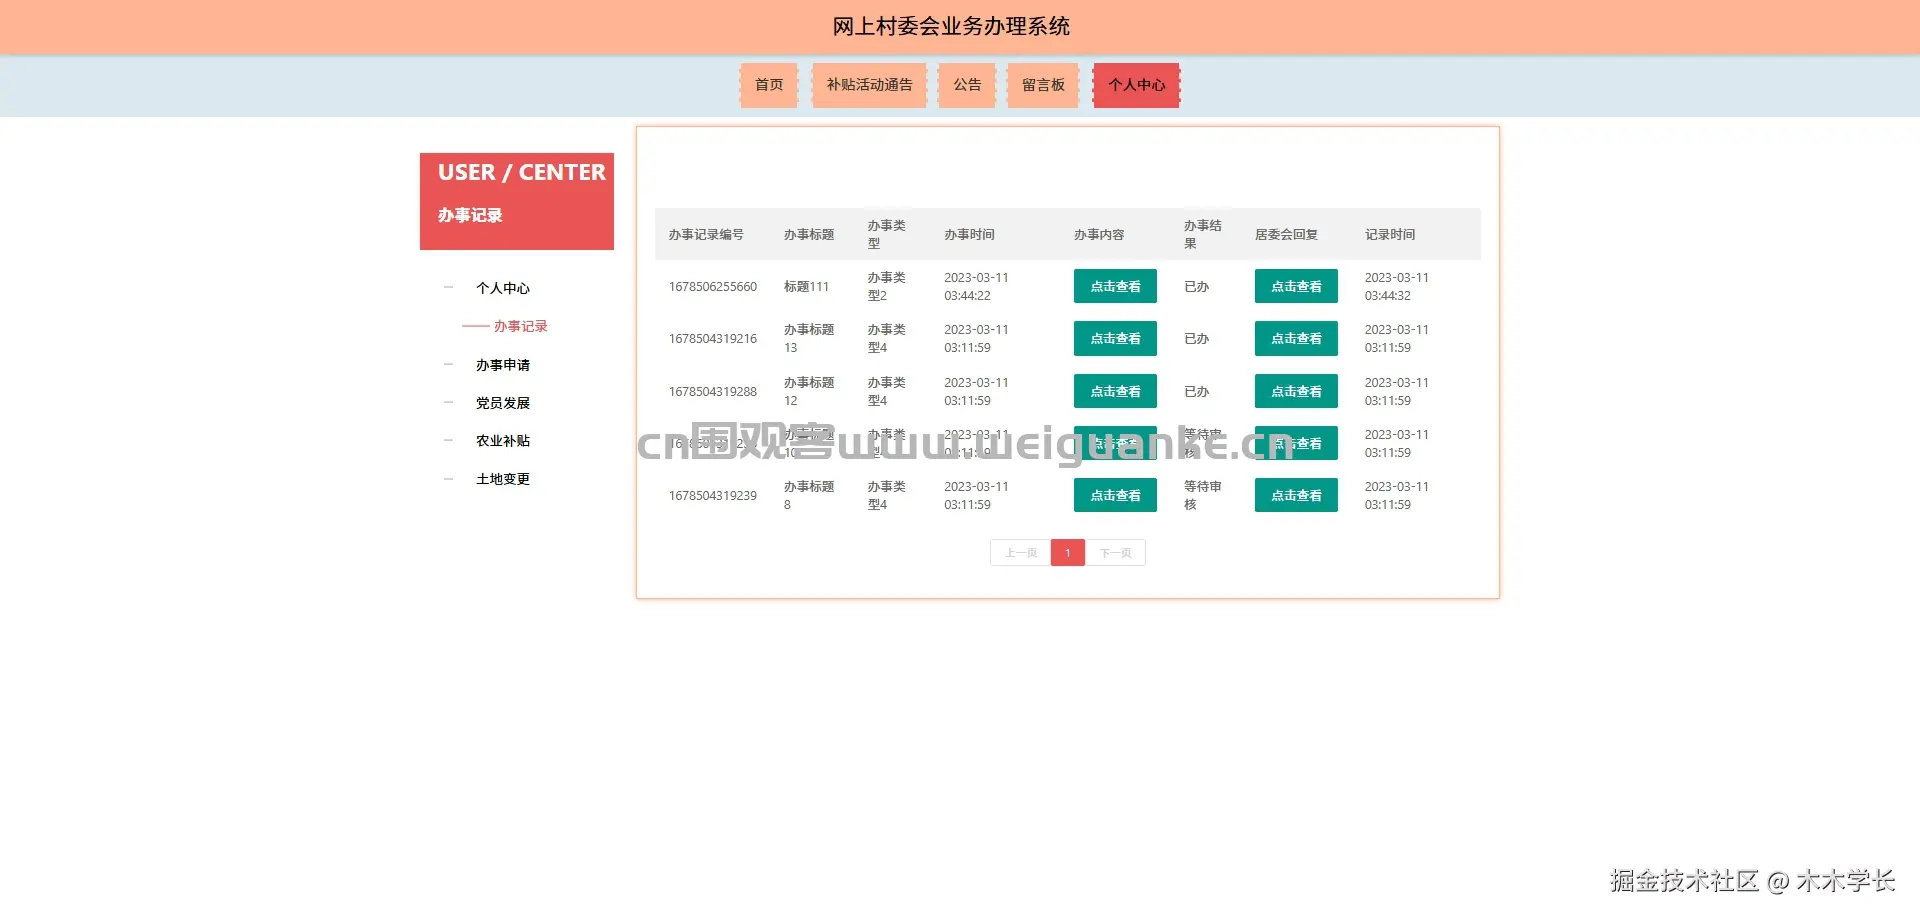
Task: Click the 办事结果 column header
Action: pyautogui.click(x=1202, y=234)
